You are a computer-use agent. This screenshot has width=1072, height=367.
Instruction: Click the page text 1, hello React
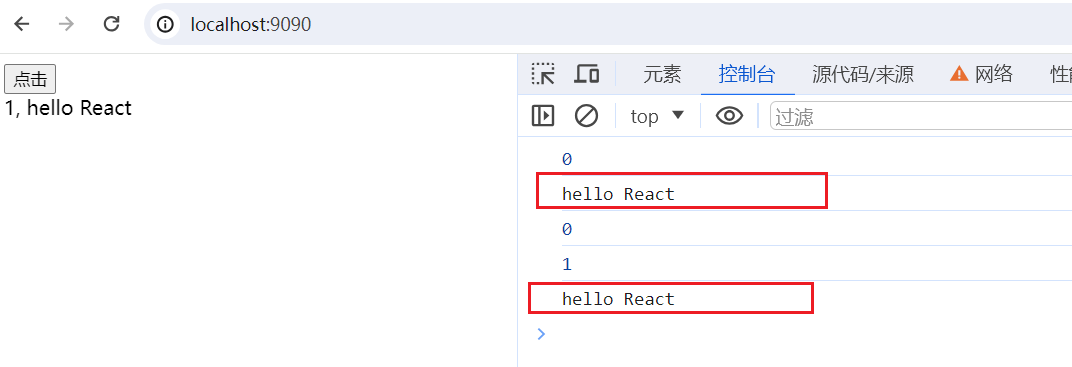click(68, 108)
